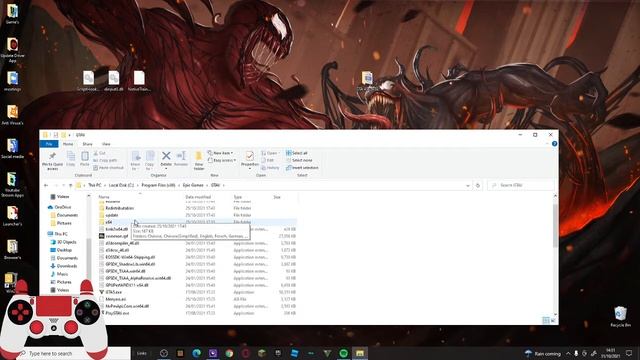Select Desktop in navigation pane
The height and width of the screenshot is (360, 640).
(x=61, y=250)
